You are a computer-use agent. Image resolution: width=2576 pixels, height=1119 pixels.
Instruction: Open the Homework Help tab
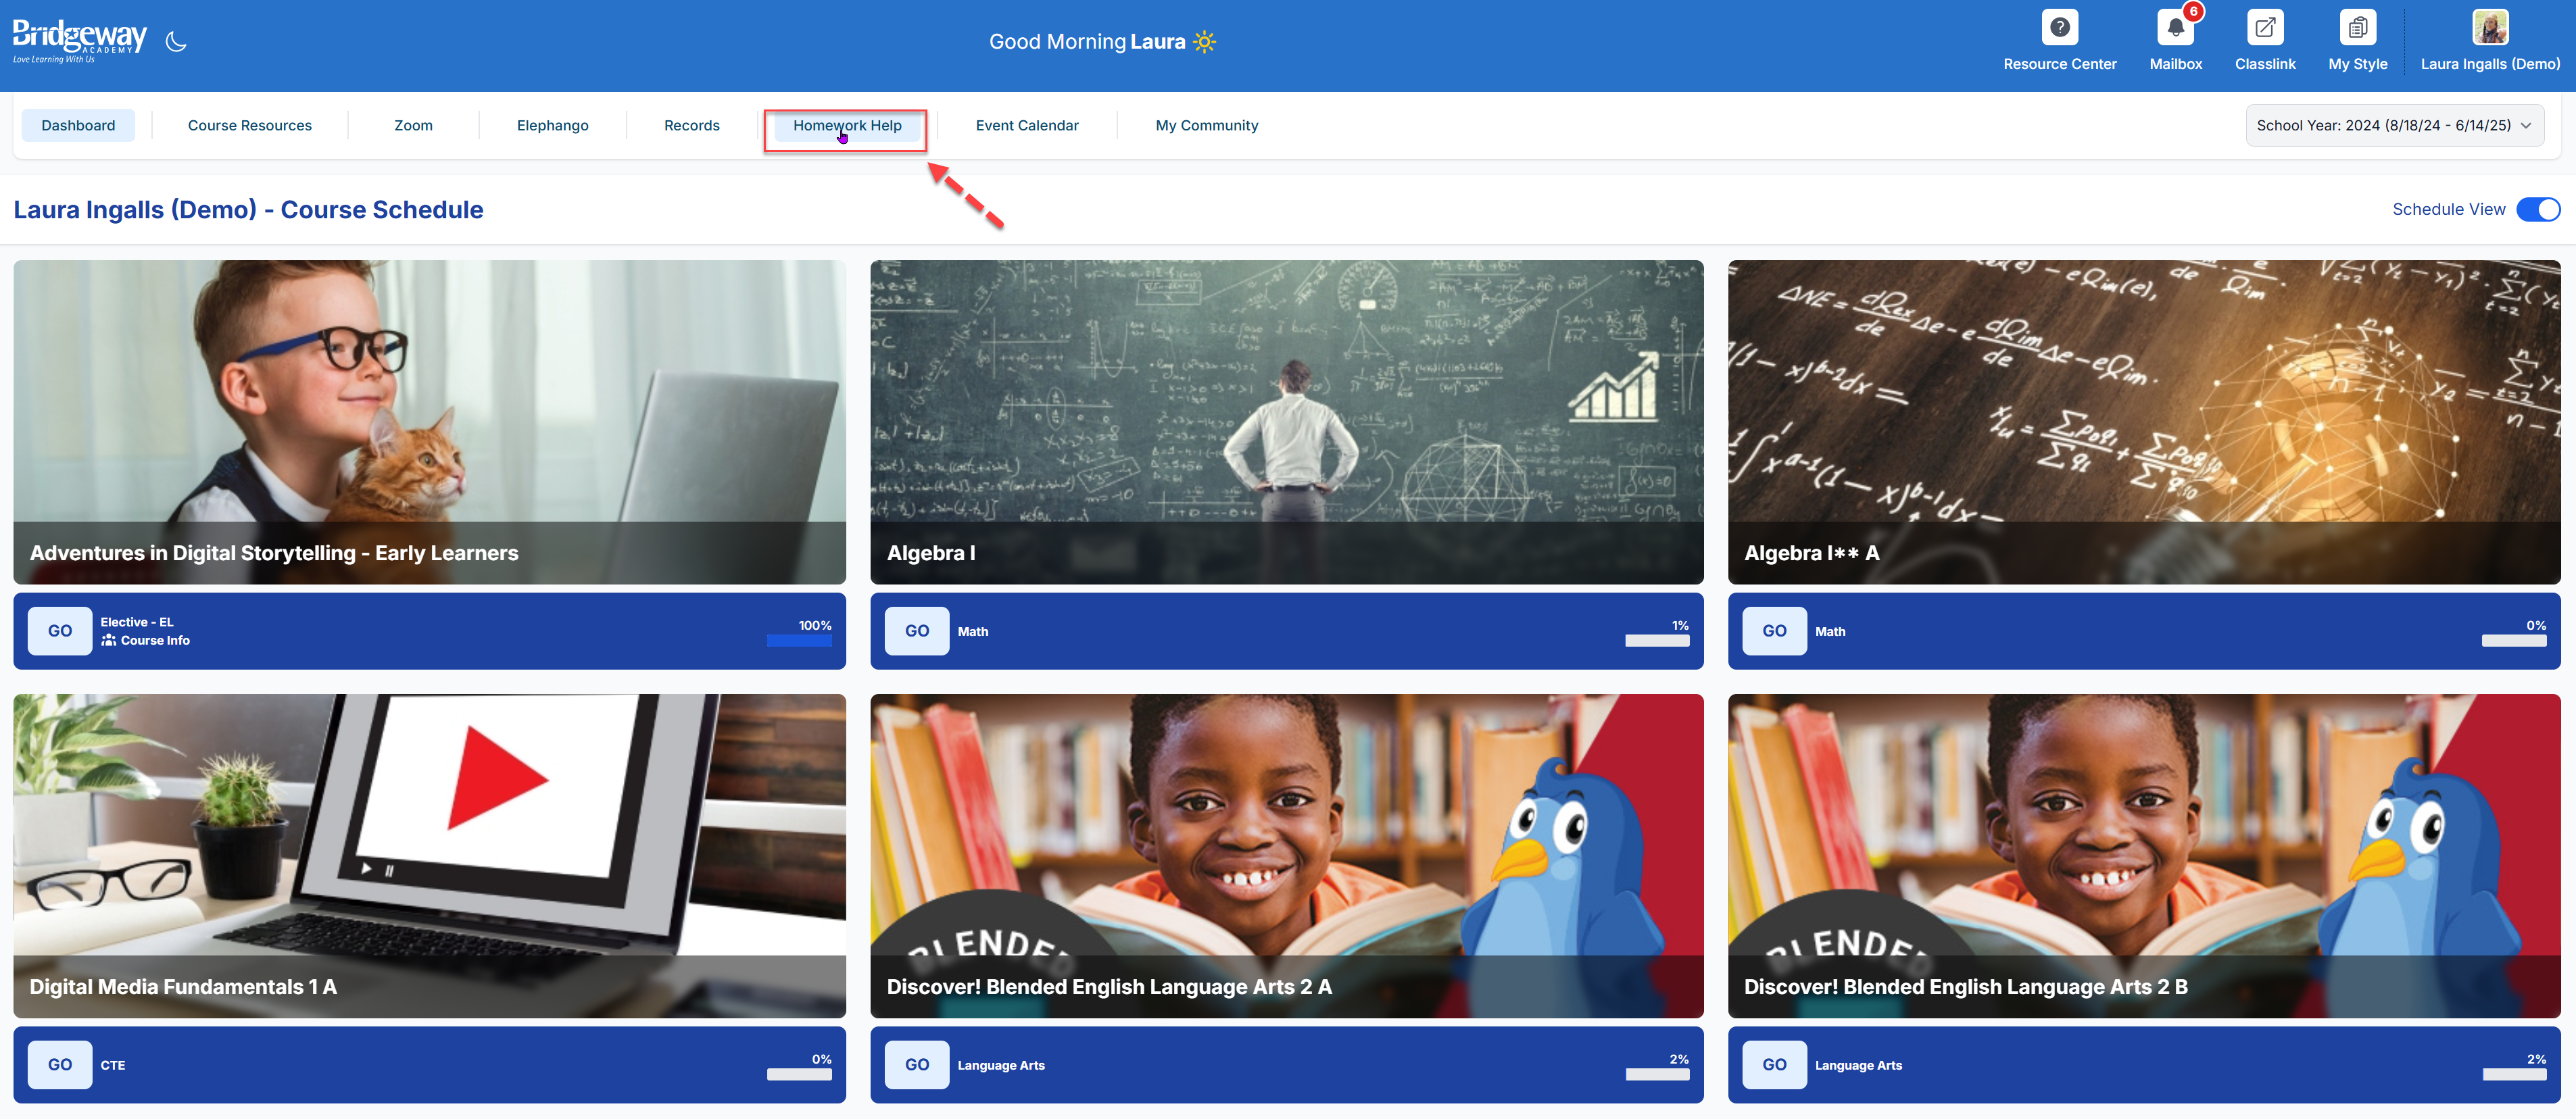(x=846, y=126)
